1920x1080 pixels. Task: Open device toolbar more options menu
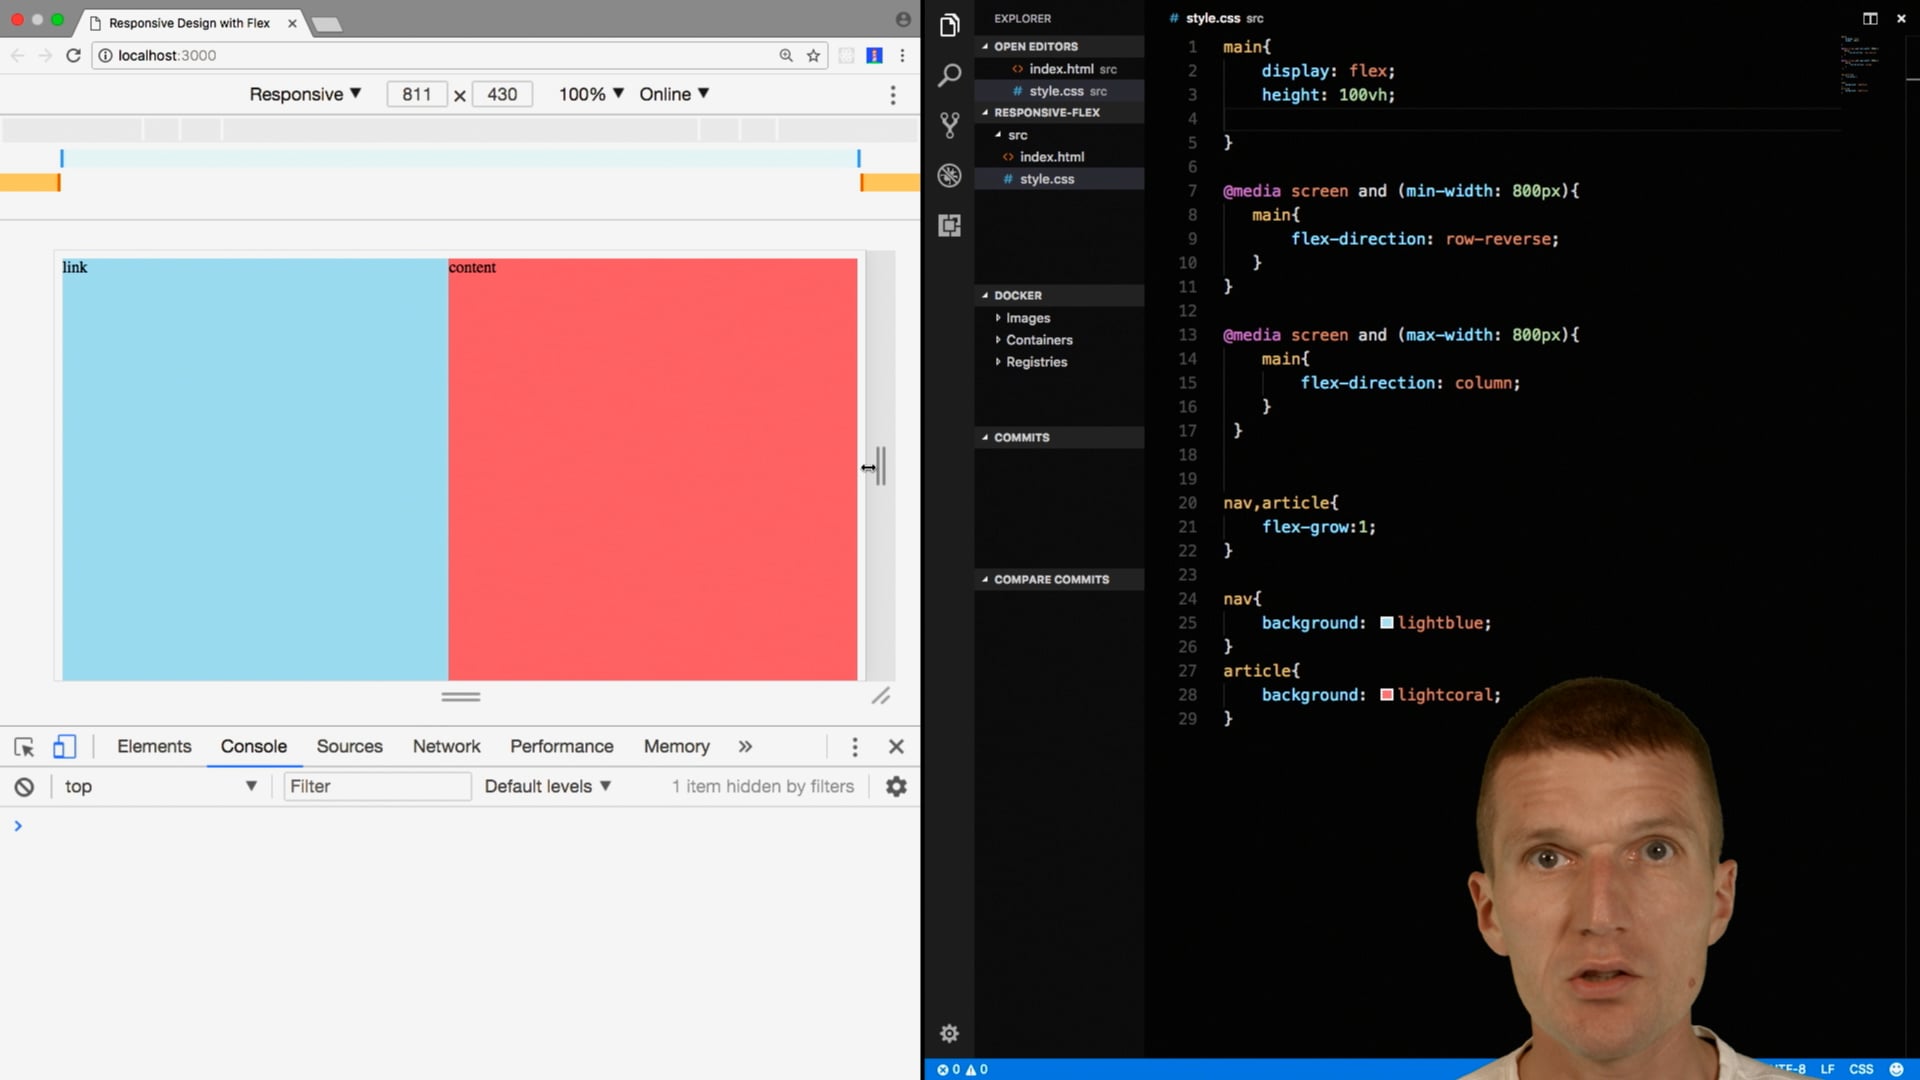(x=893, y=94)
